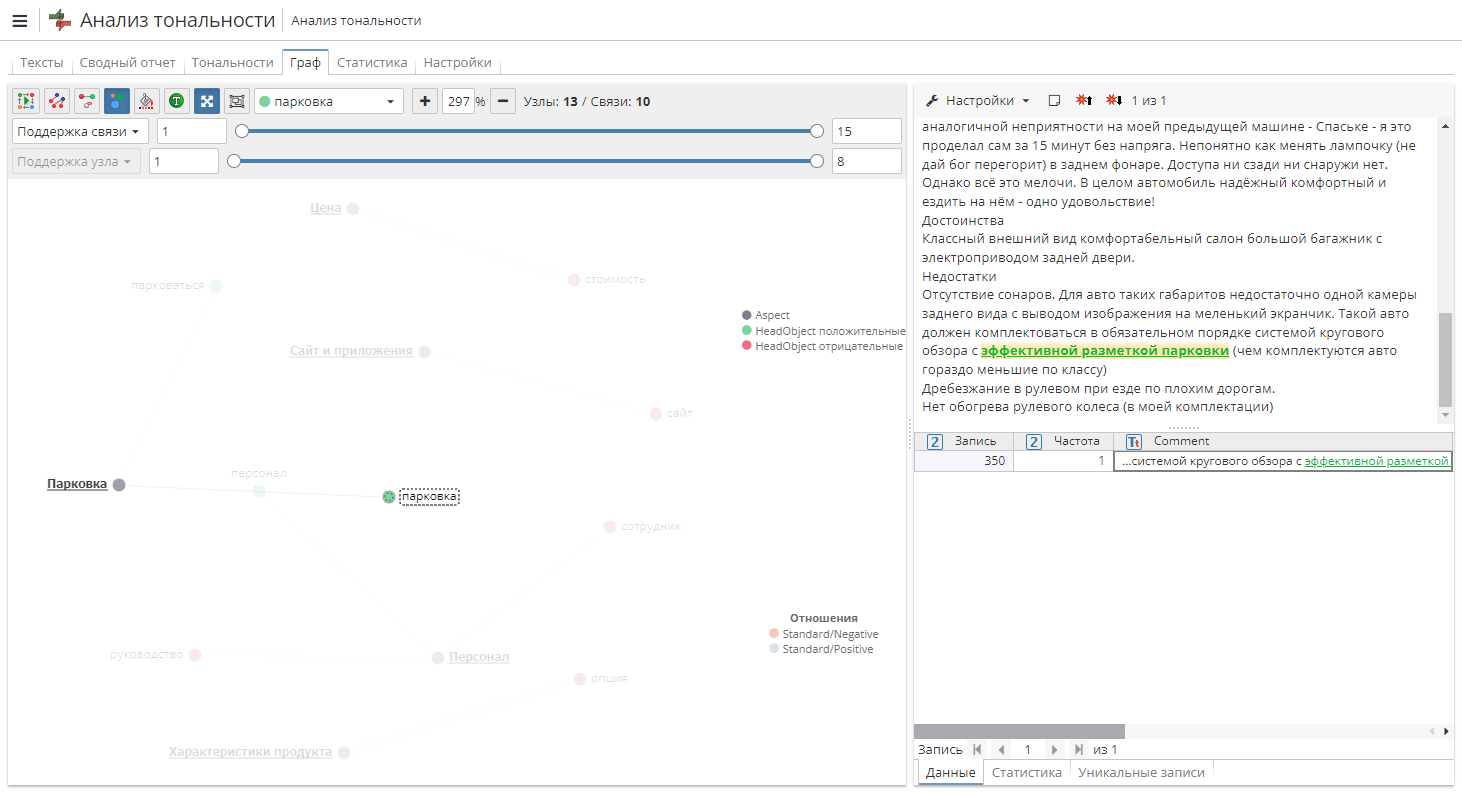Click the Анализ тональности app logo icon
The image size is (1462, 793).
tap(60, 20)
